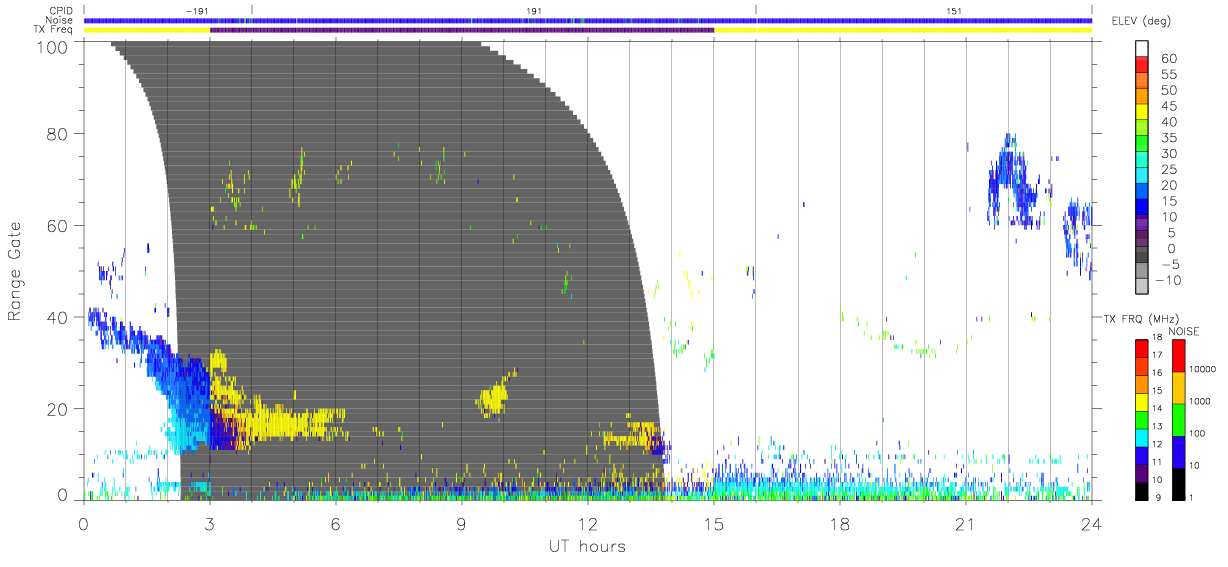Viewport: 1228px width, 567px height.
Task: Click the blue Noise strip above the plot
Action: pyautogui.click(x=588, y=20)
